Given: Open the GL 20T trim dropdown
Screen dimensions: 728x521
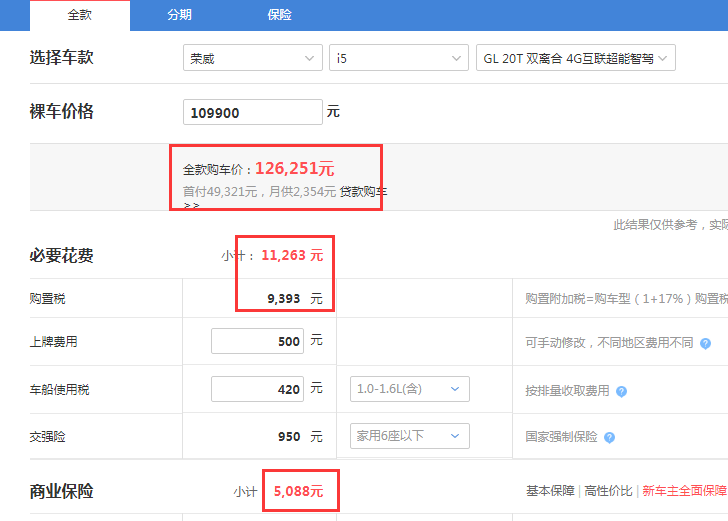Looking at the screenshot, I should click(576, 58).
